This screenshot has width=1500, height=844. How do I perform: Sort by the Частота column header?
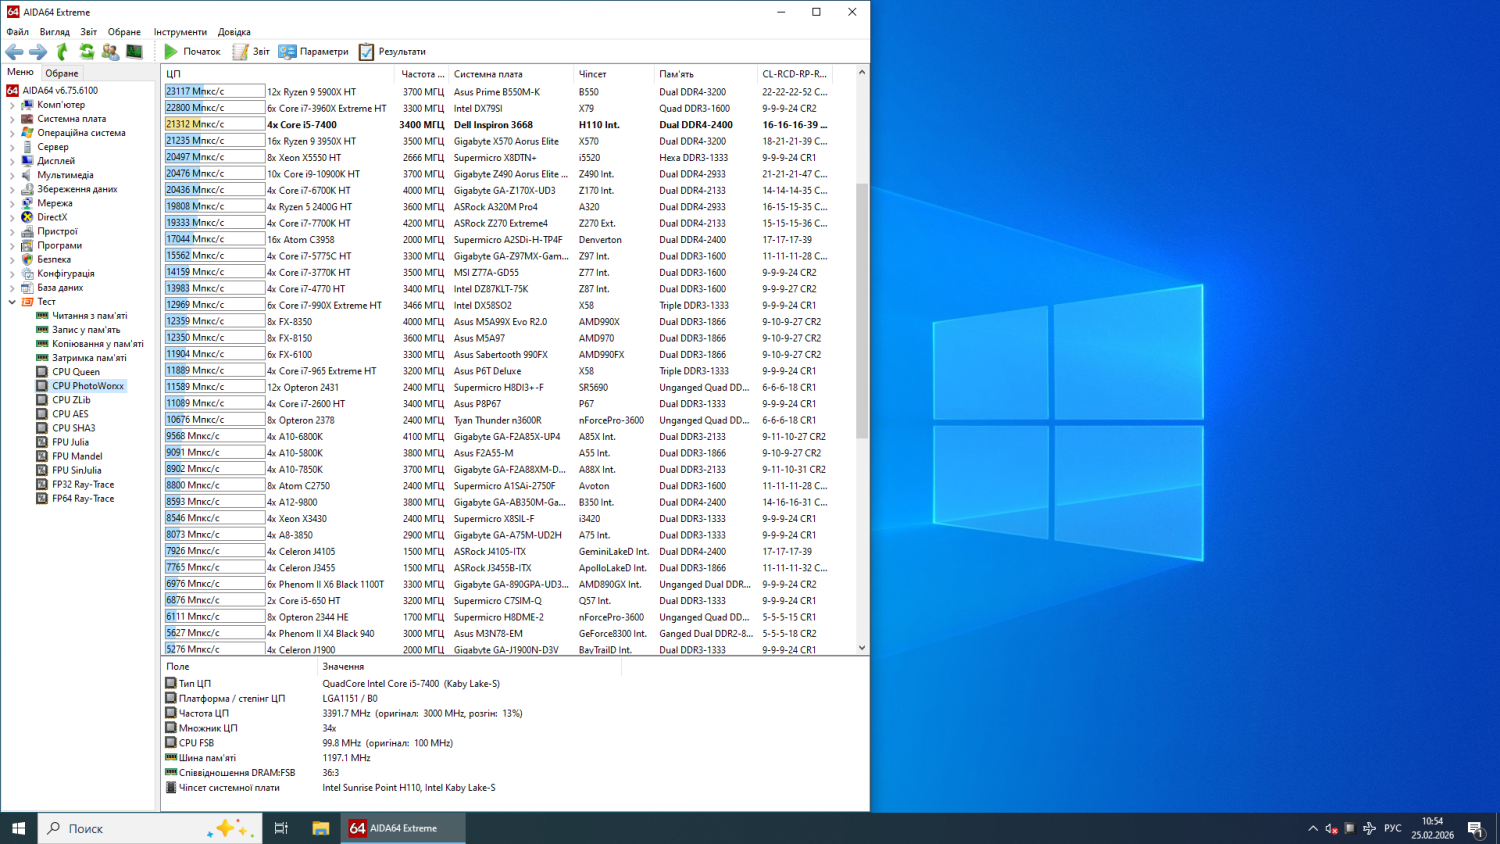tap(421, 74)
